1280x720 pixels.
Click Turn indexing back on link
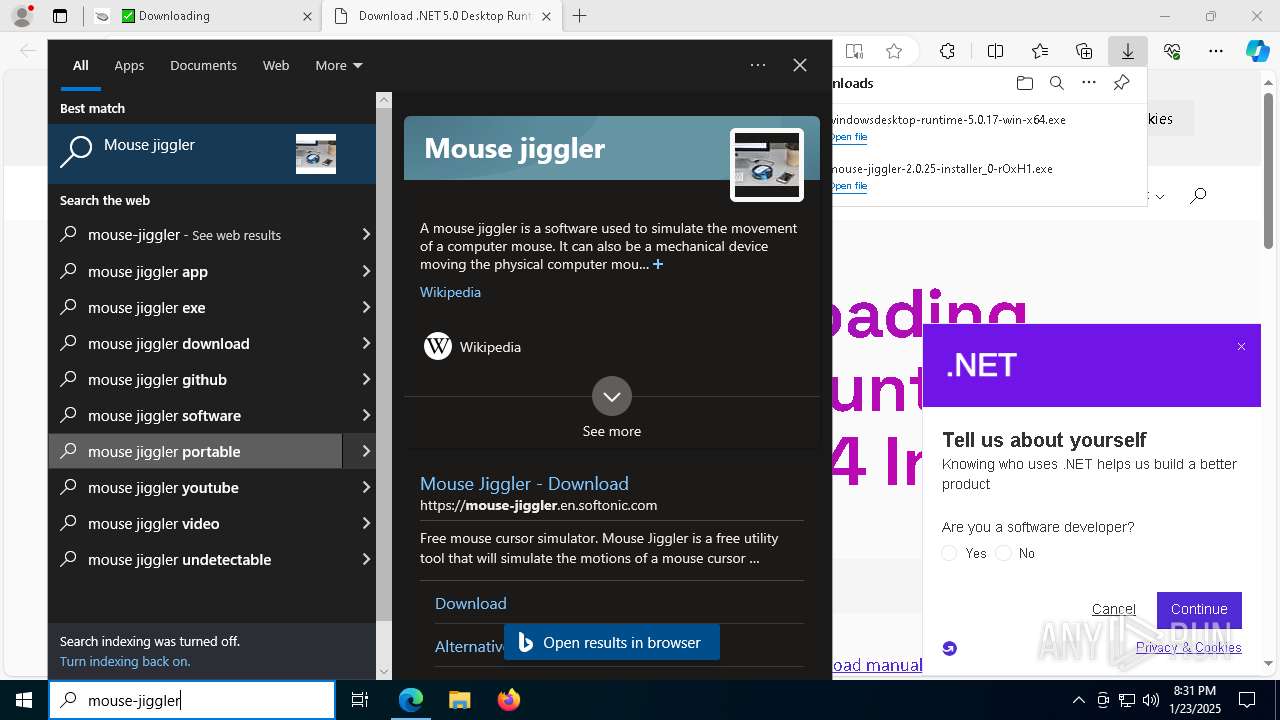click(125, 661)
